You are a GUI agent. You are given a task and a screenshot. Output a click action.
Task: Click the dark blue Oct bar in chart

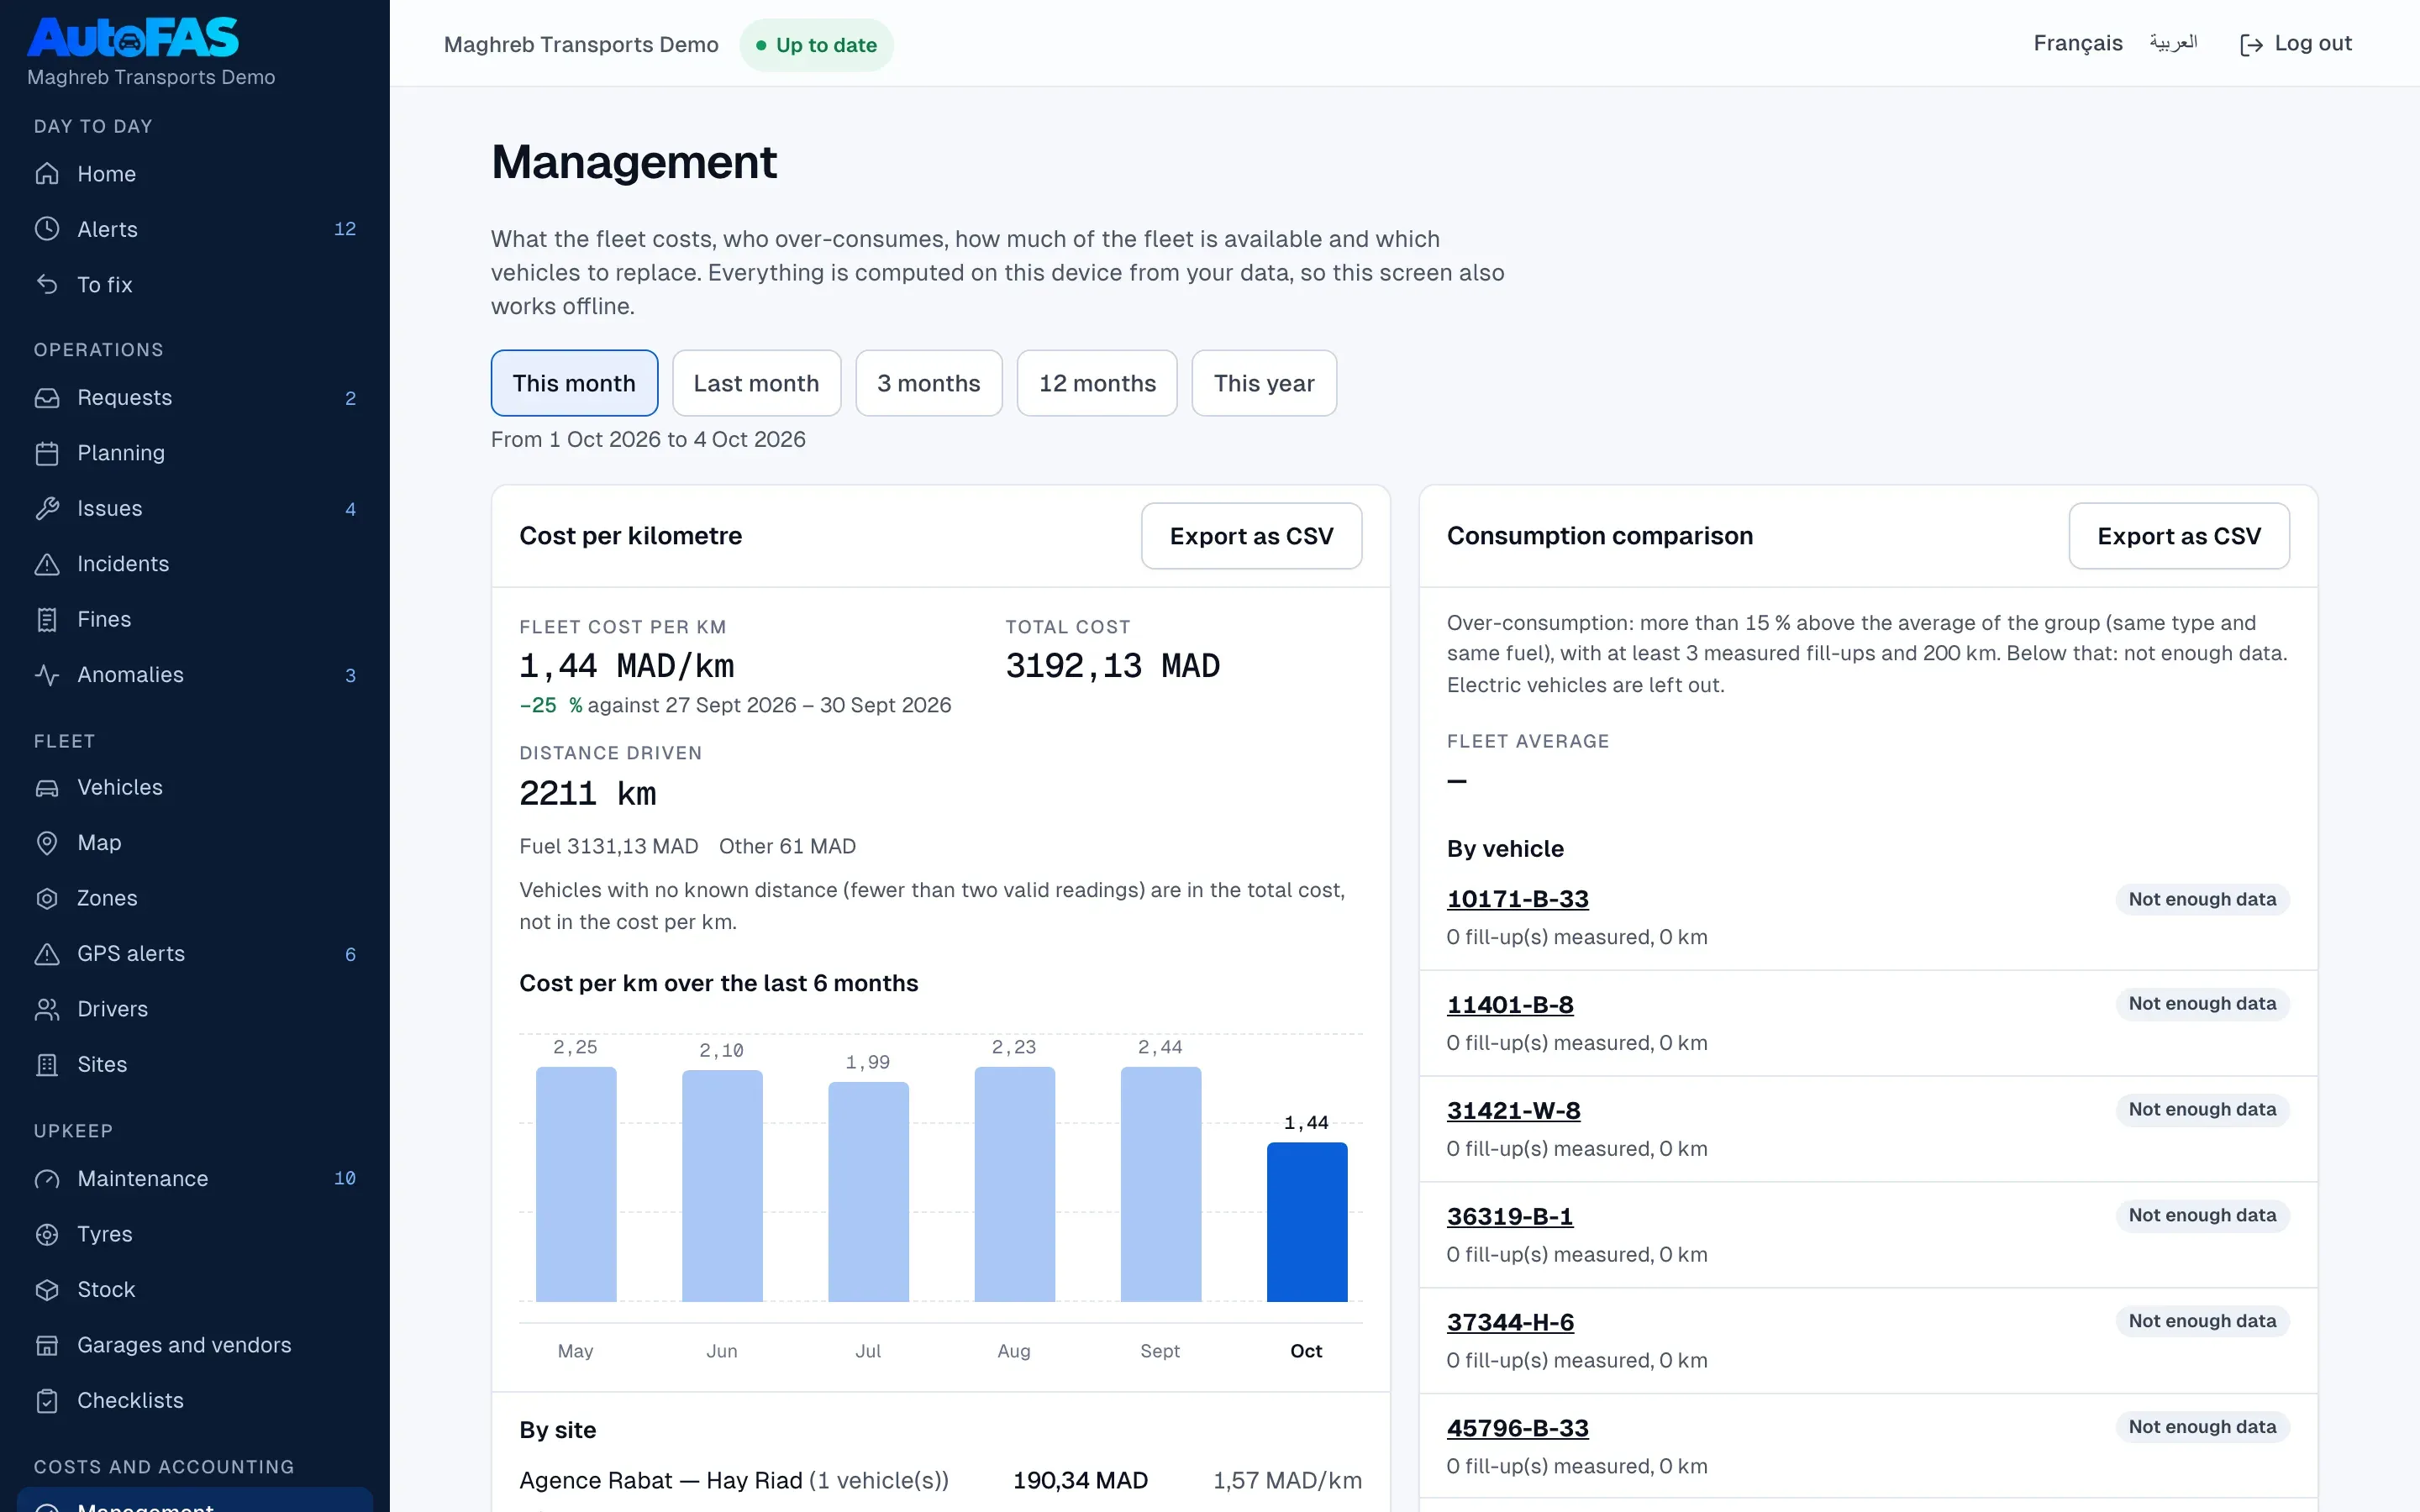click(1306, 1222)
